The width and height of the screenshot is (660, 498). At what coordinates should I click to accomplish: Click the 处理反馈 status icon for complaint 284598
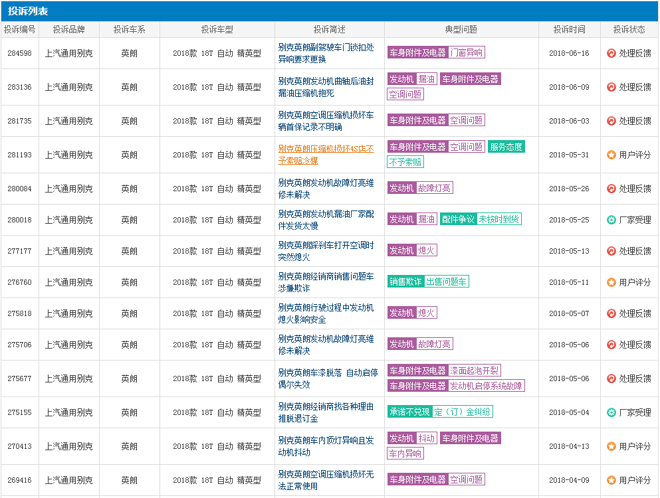(611, 53)
